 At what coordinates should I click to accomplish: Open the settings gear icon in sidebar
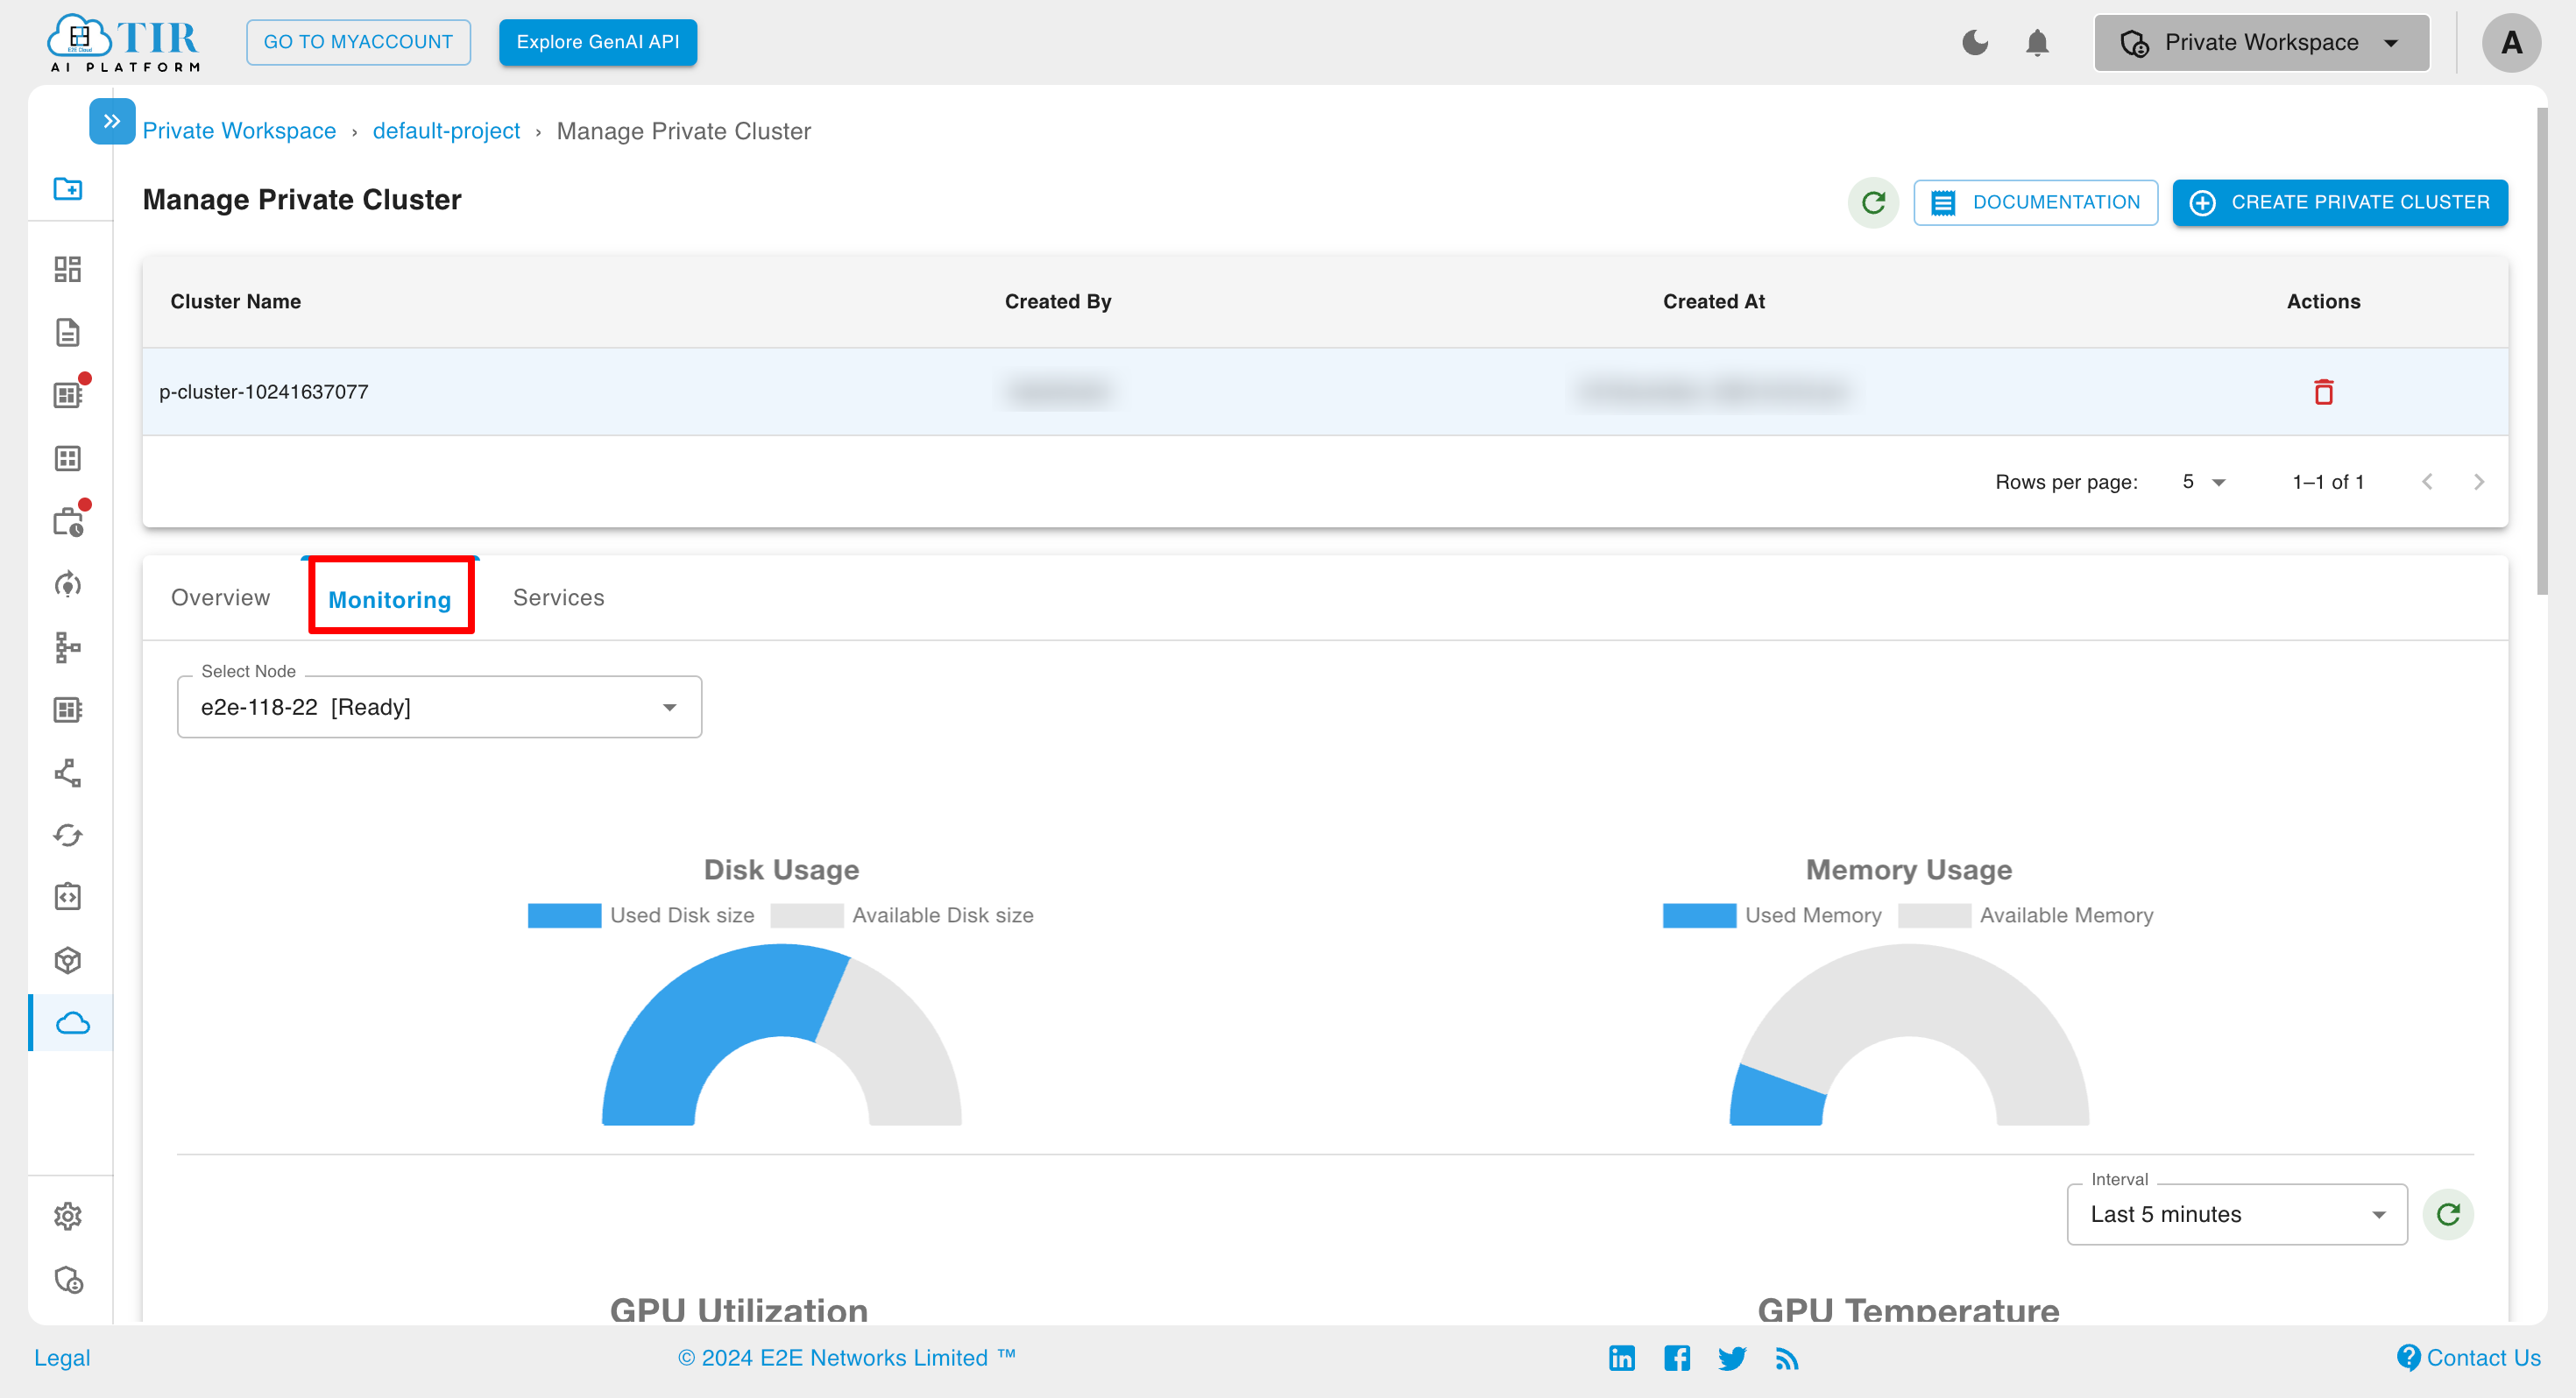click(68, 1216)
